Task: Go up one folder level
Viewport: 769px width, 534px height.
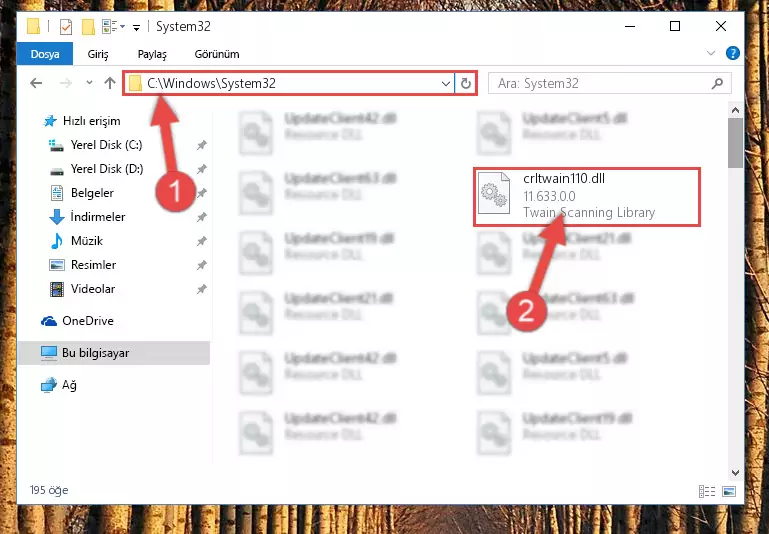Action: pyautogui.click(x=110, y=83)
